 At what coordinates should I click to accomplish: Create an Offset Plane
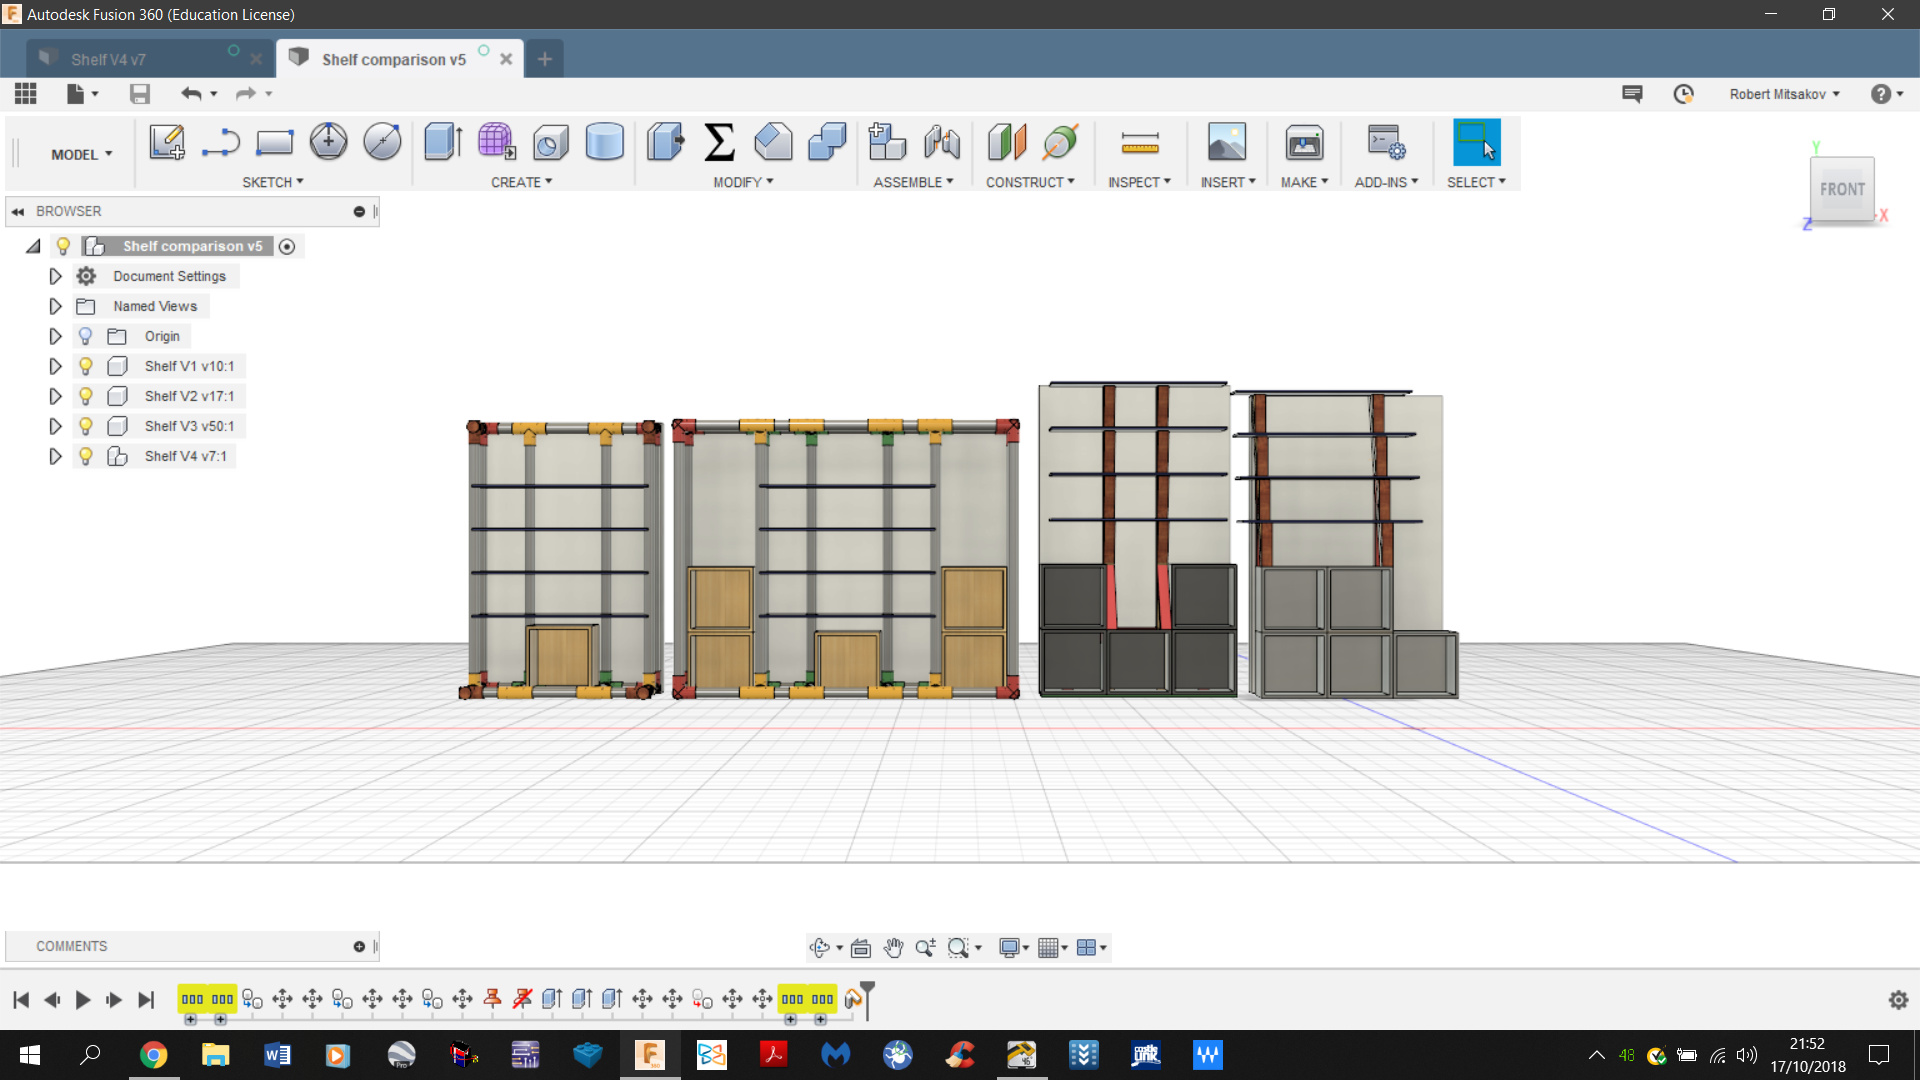coord(1007,142)
